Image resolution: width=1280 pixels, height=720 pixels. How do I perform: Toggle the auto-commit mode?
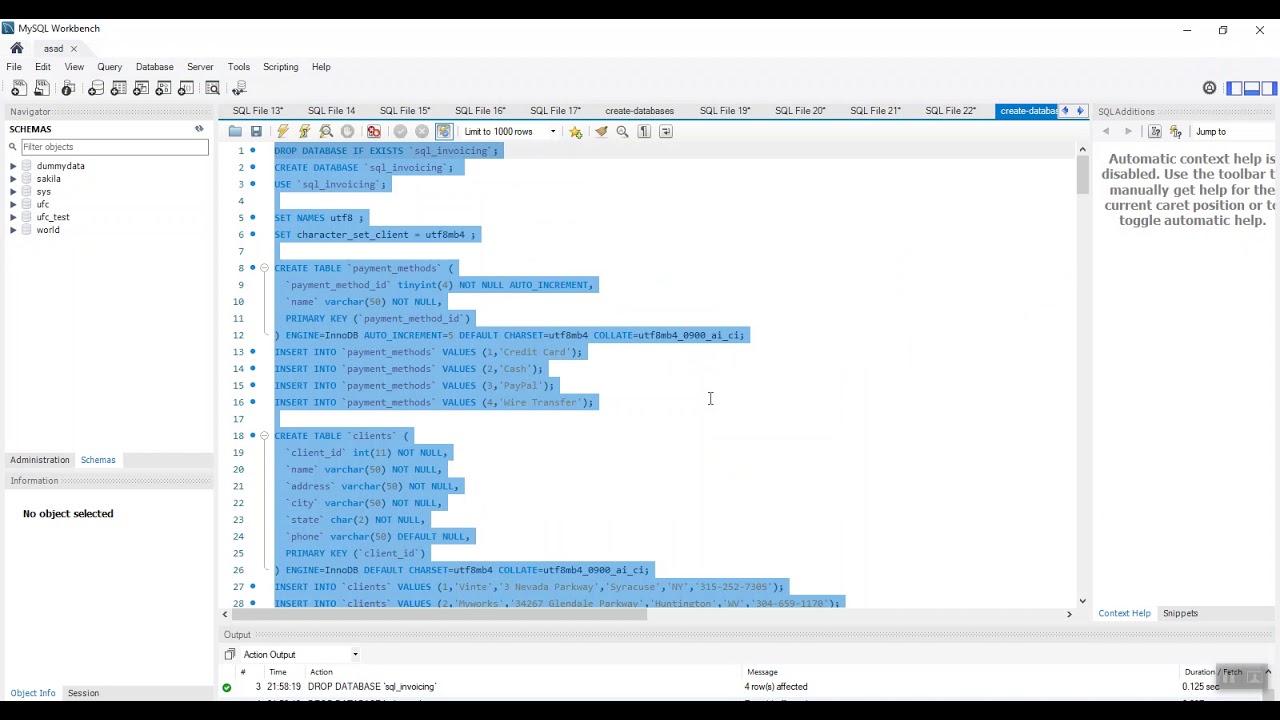click(x=444, y=131)
